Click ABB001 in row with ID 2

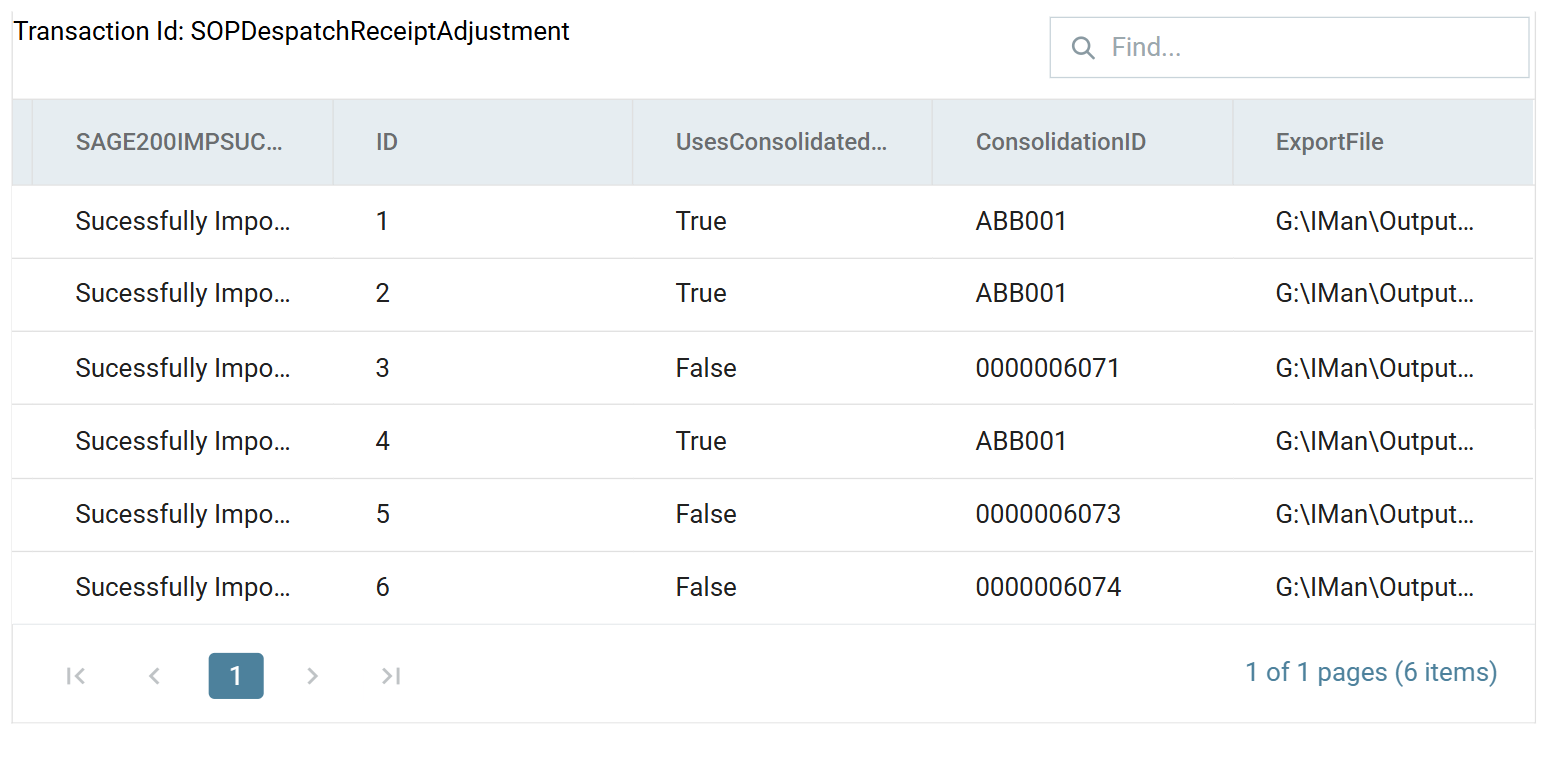tap(1021, 293)
